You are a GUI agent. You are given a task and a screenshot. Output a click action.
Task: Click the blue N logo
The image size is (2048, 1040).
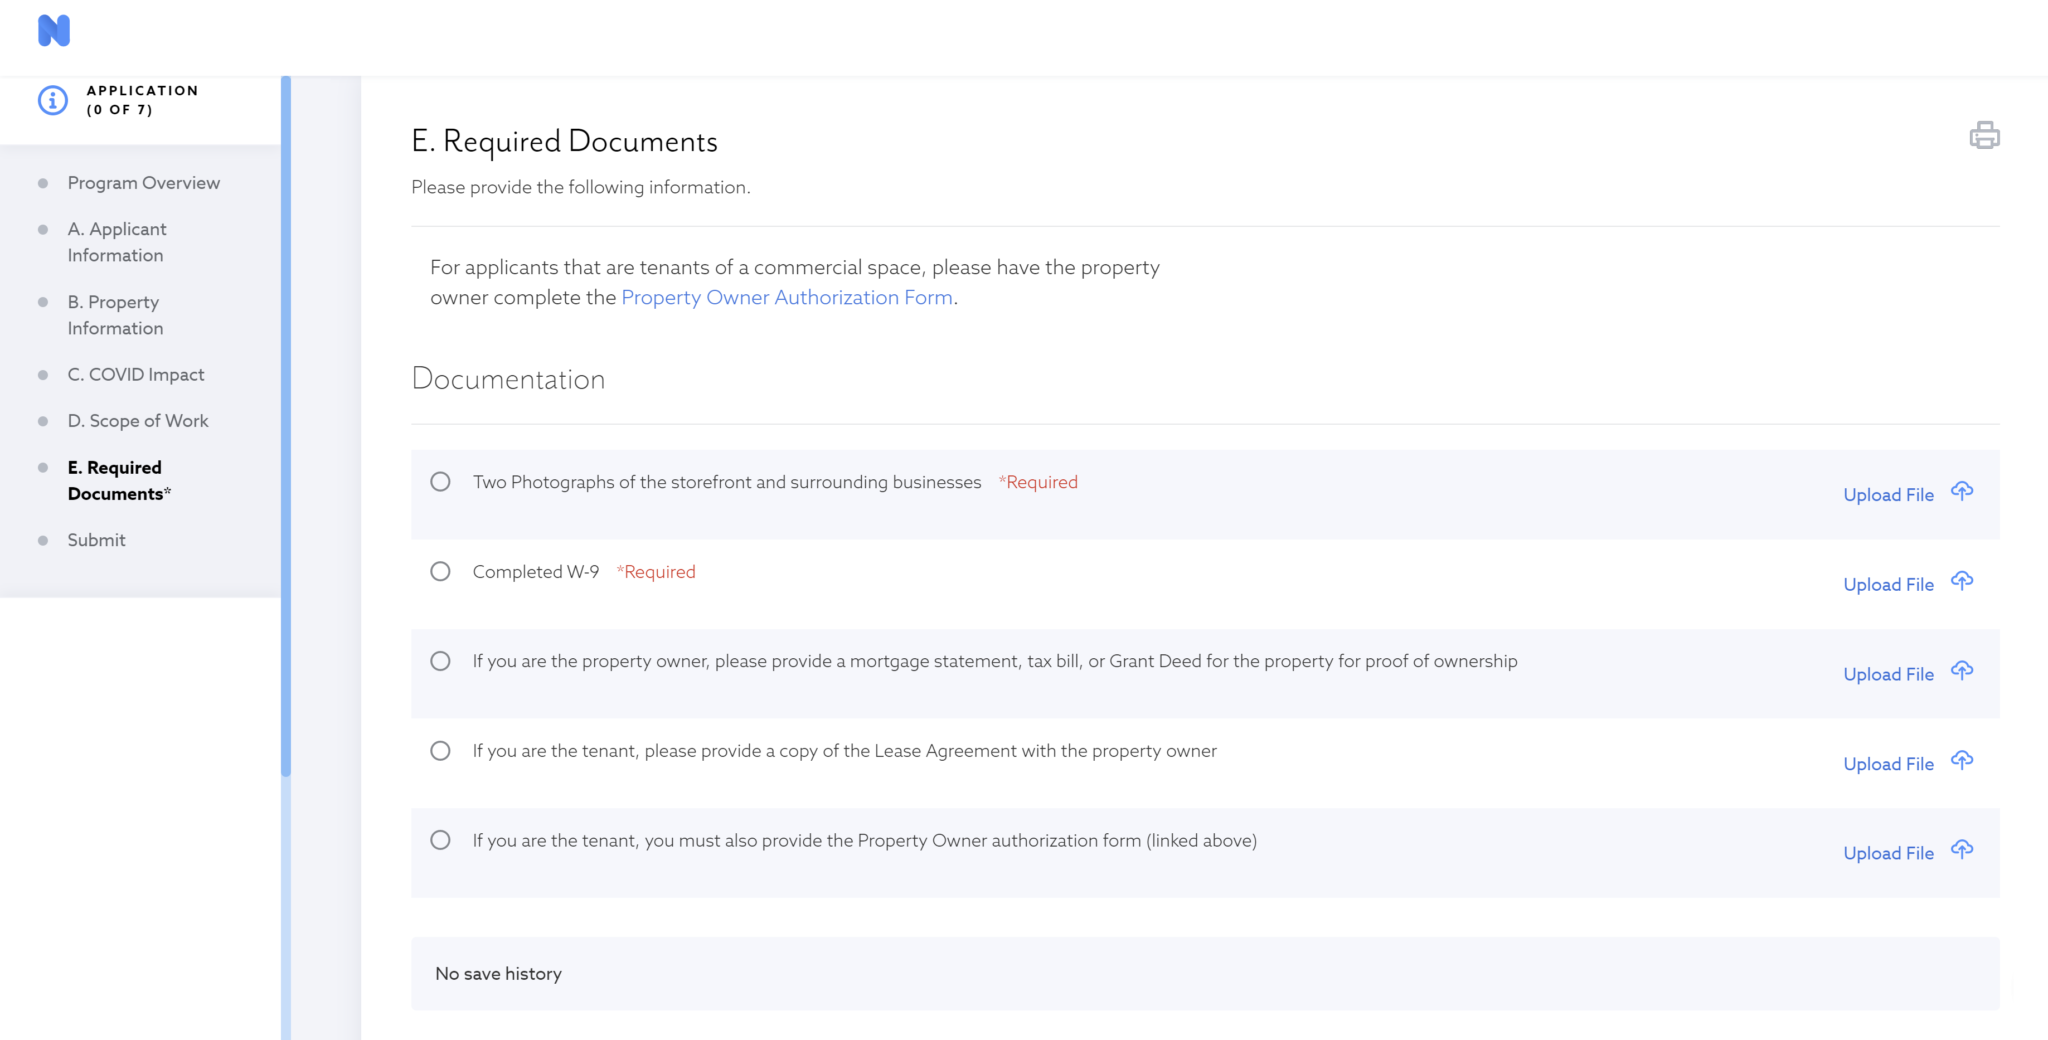tap(54, 31)
